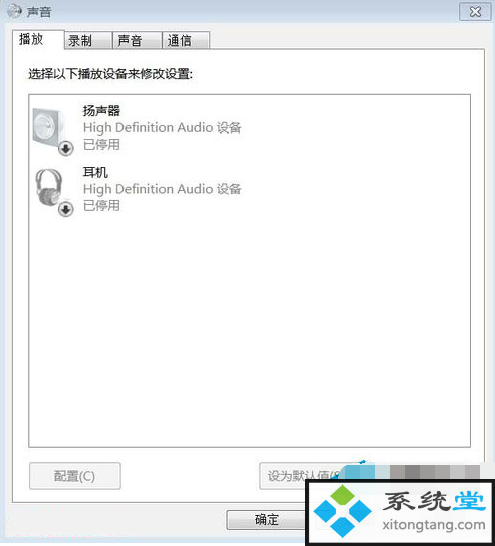Click the sound icon in the title bar
Viewport: 495px width, 546px height.
tap(14, 11)
